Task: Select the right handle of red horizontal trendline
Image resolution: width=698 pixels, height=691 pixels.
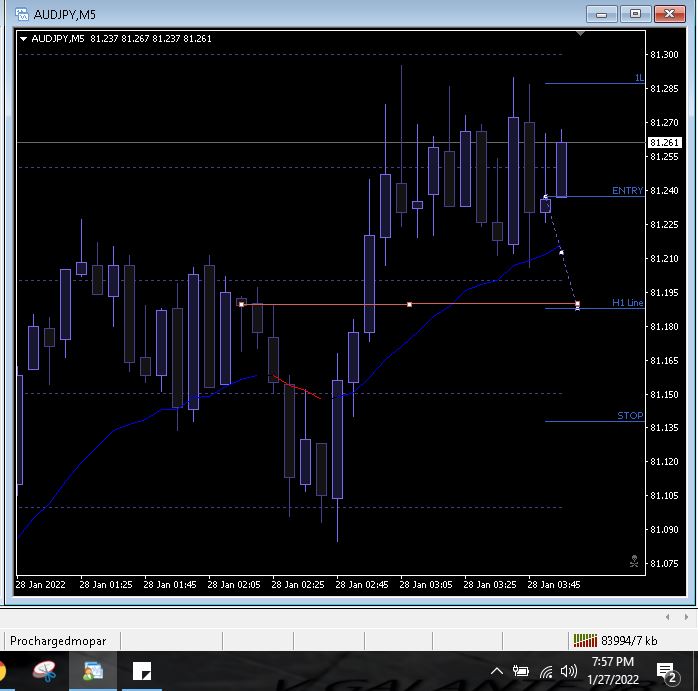Action: point(577,304)
